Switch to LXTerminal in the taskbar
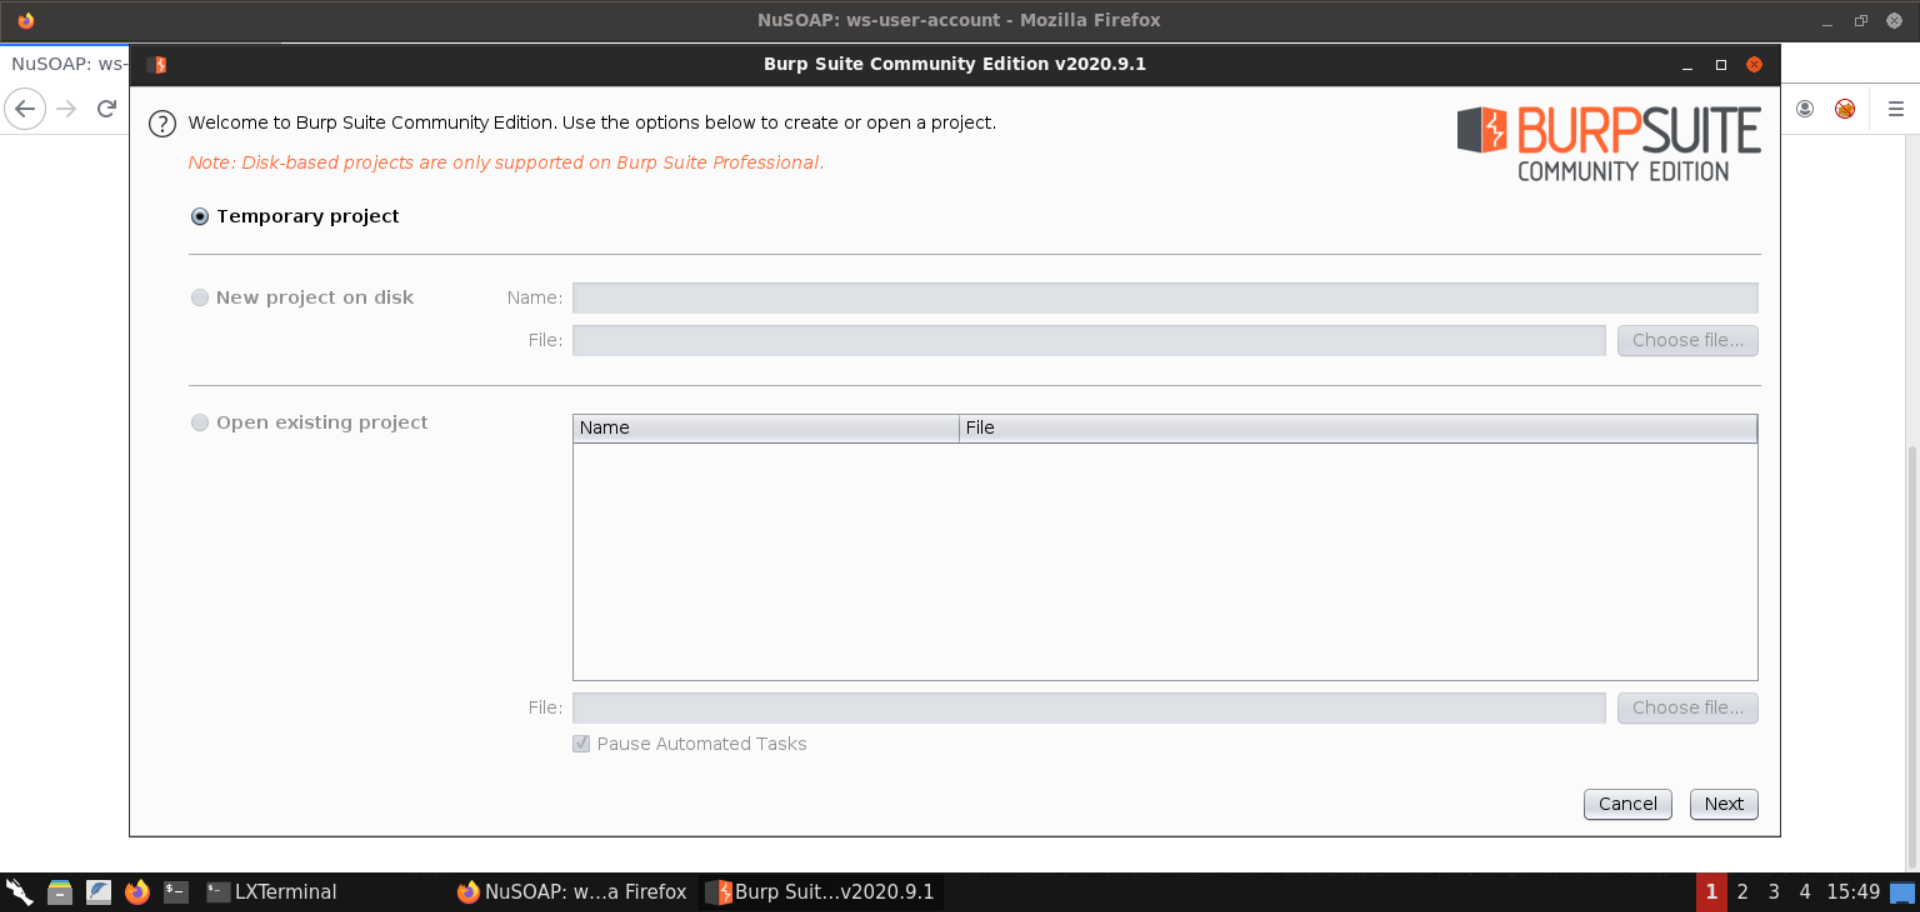 272,892
